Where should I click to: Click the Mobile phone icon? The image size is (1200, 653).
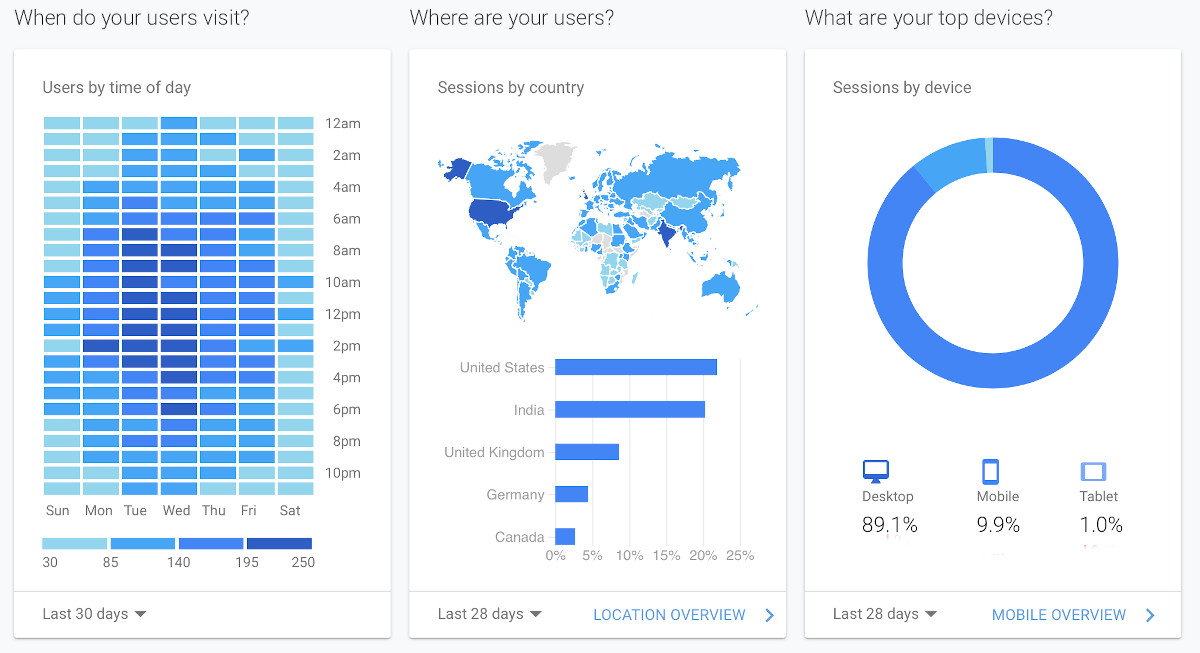tap(990, 471)
